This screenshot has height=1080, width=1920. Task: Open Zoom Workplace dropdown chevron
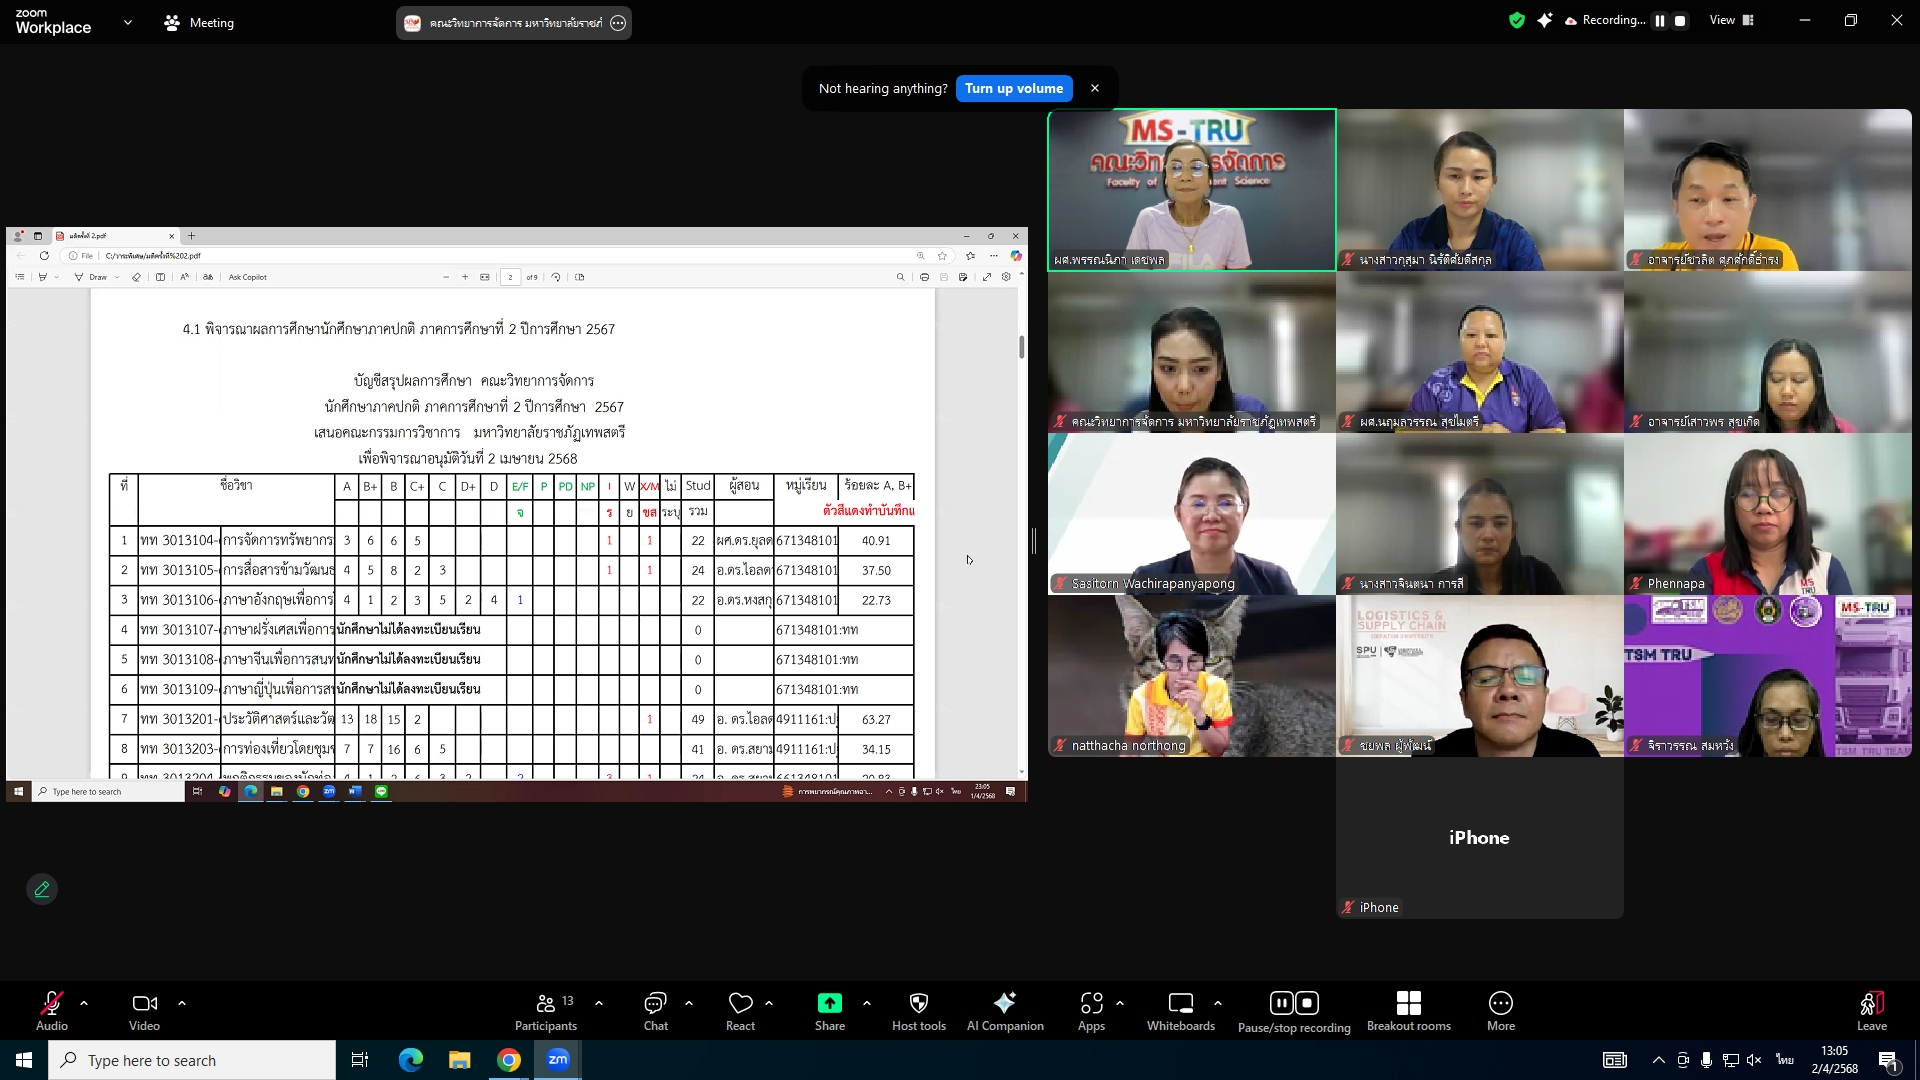pyautogui.click(x=127, y=22)
